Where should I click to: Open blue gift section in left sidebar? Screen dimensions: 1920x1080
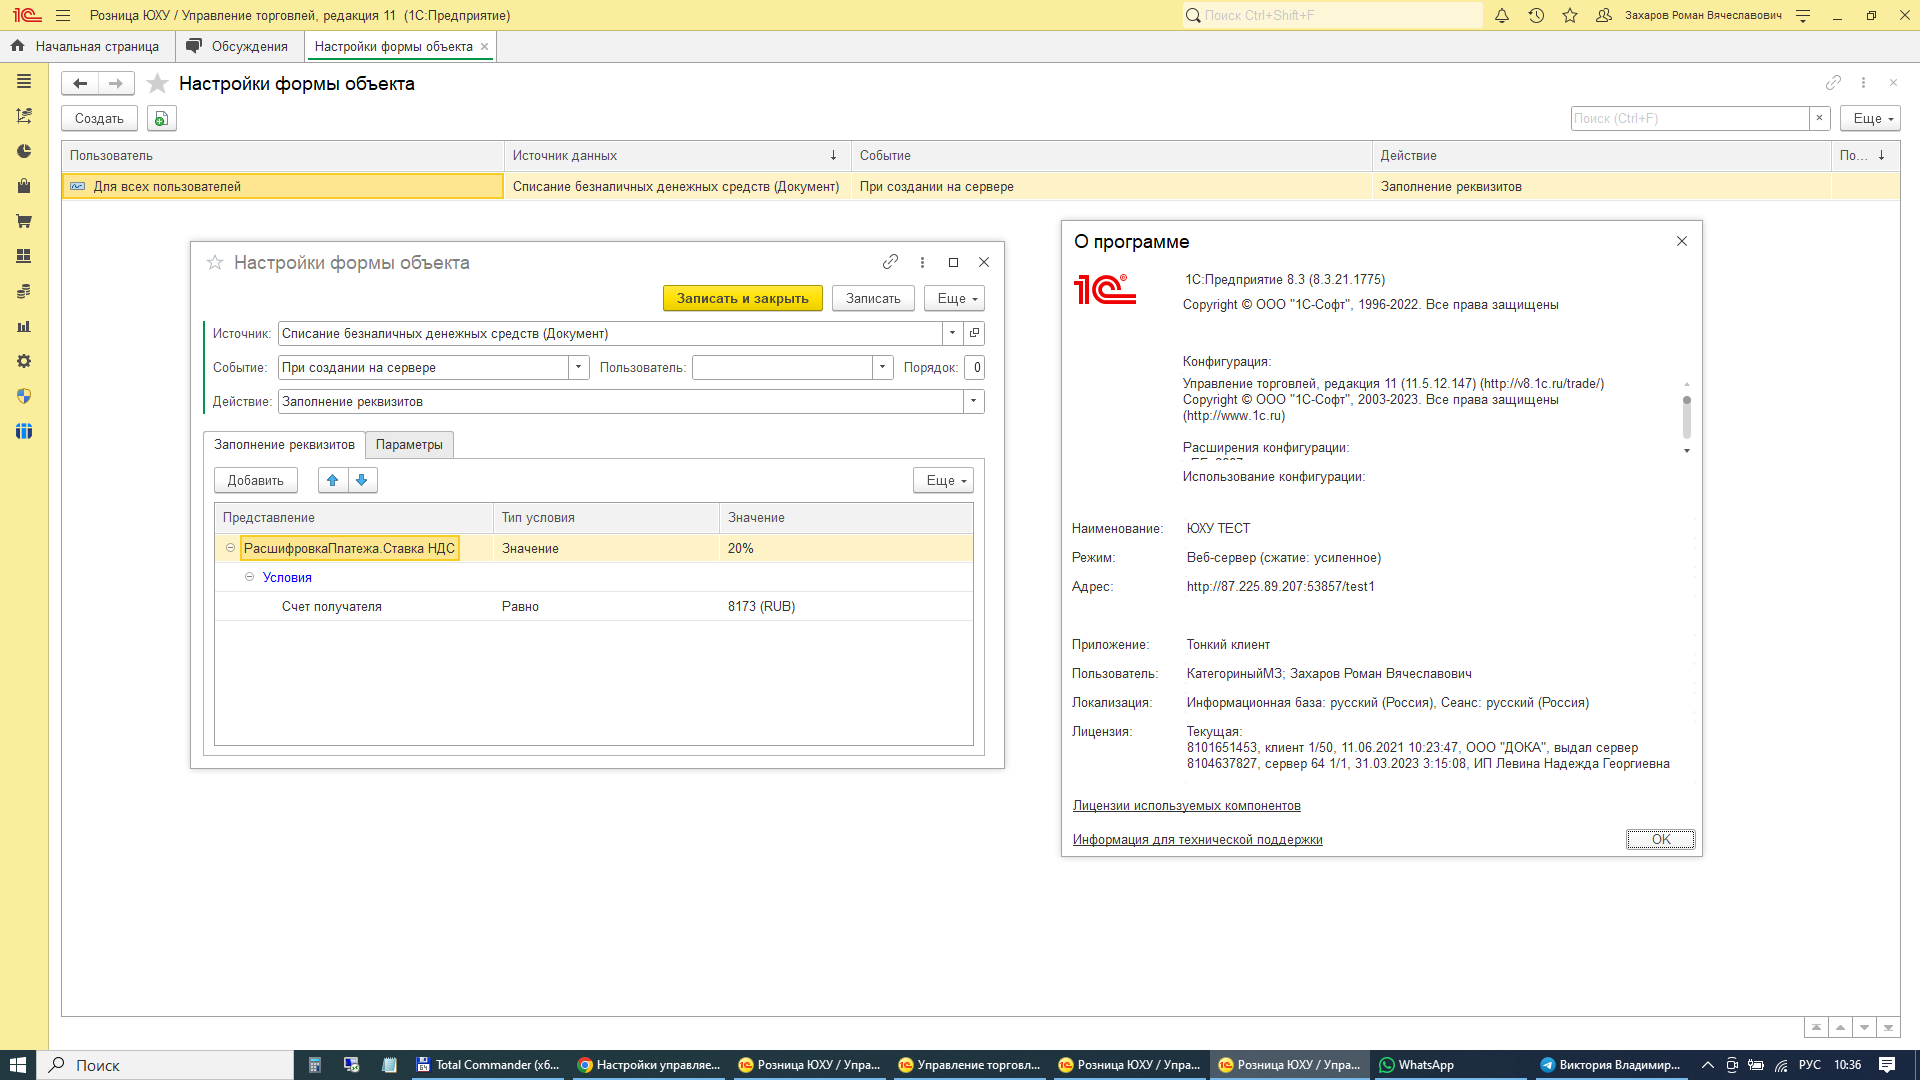tap(24, 431)
